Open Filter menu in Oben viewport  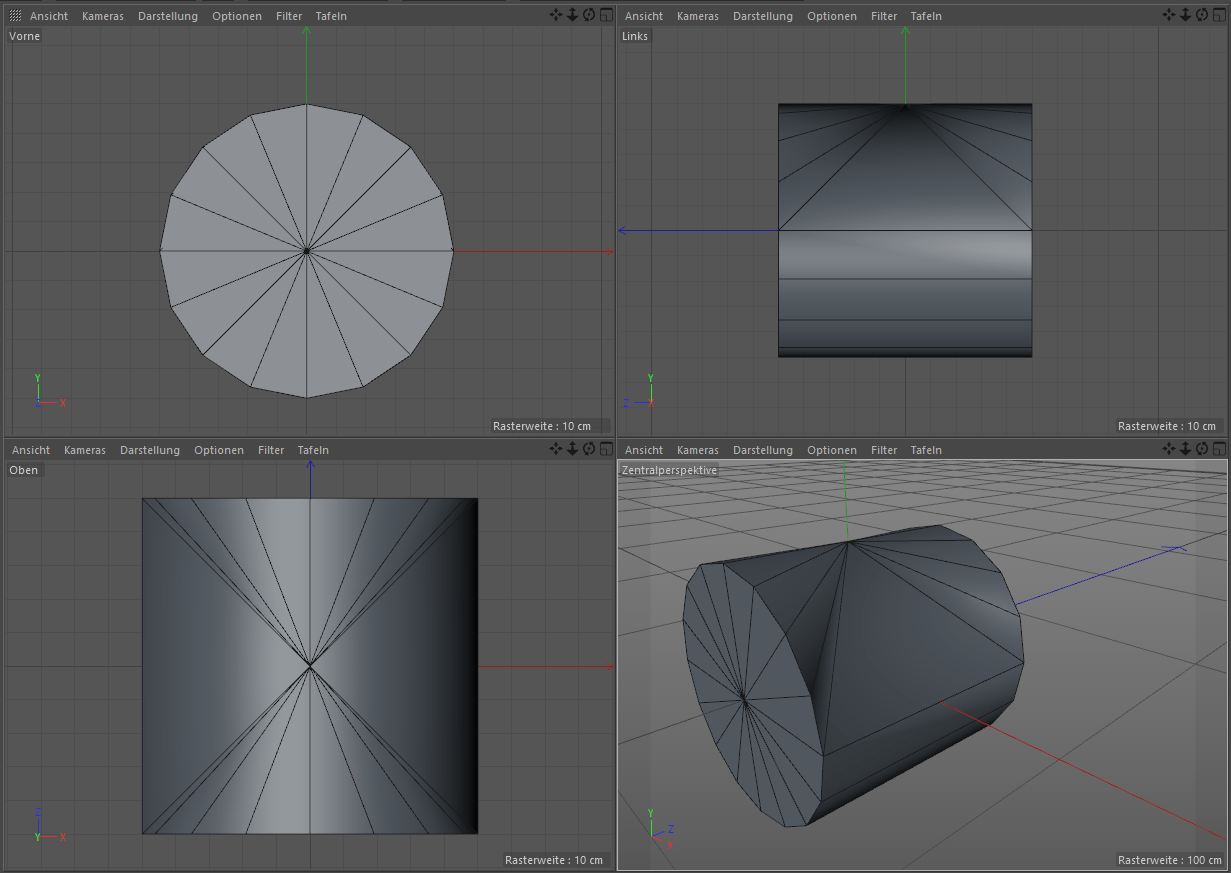click(x=271, y=450)
